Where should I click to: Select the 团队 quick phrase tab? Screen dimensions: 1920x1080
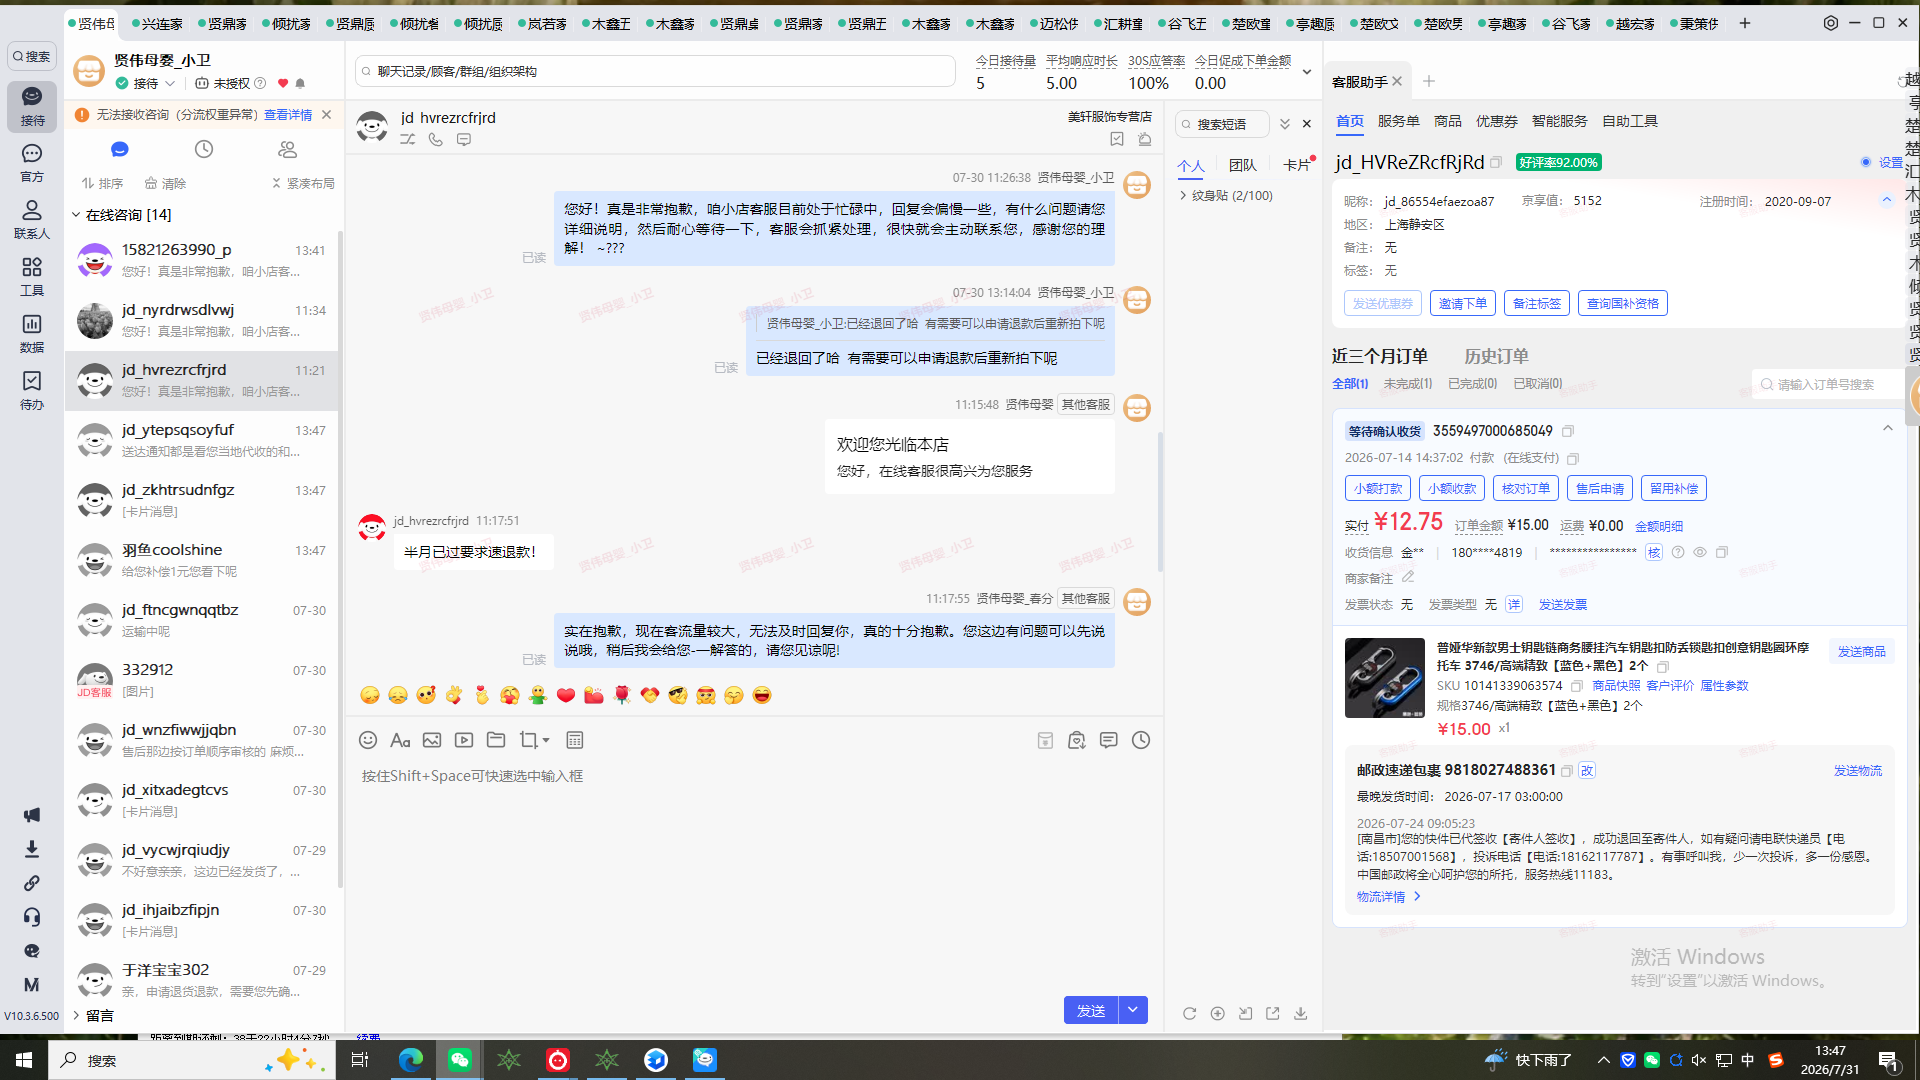pos(1242,165)
